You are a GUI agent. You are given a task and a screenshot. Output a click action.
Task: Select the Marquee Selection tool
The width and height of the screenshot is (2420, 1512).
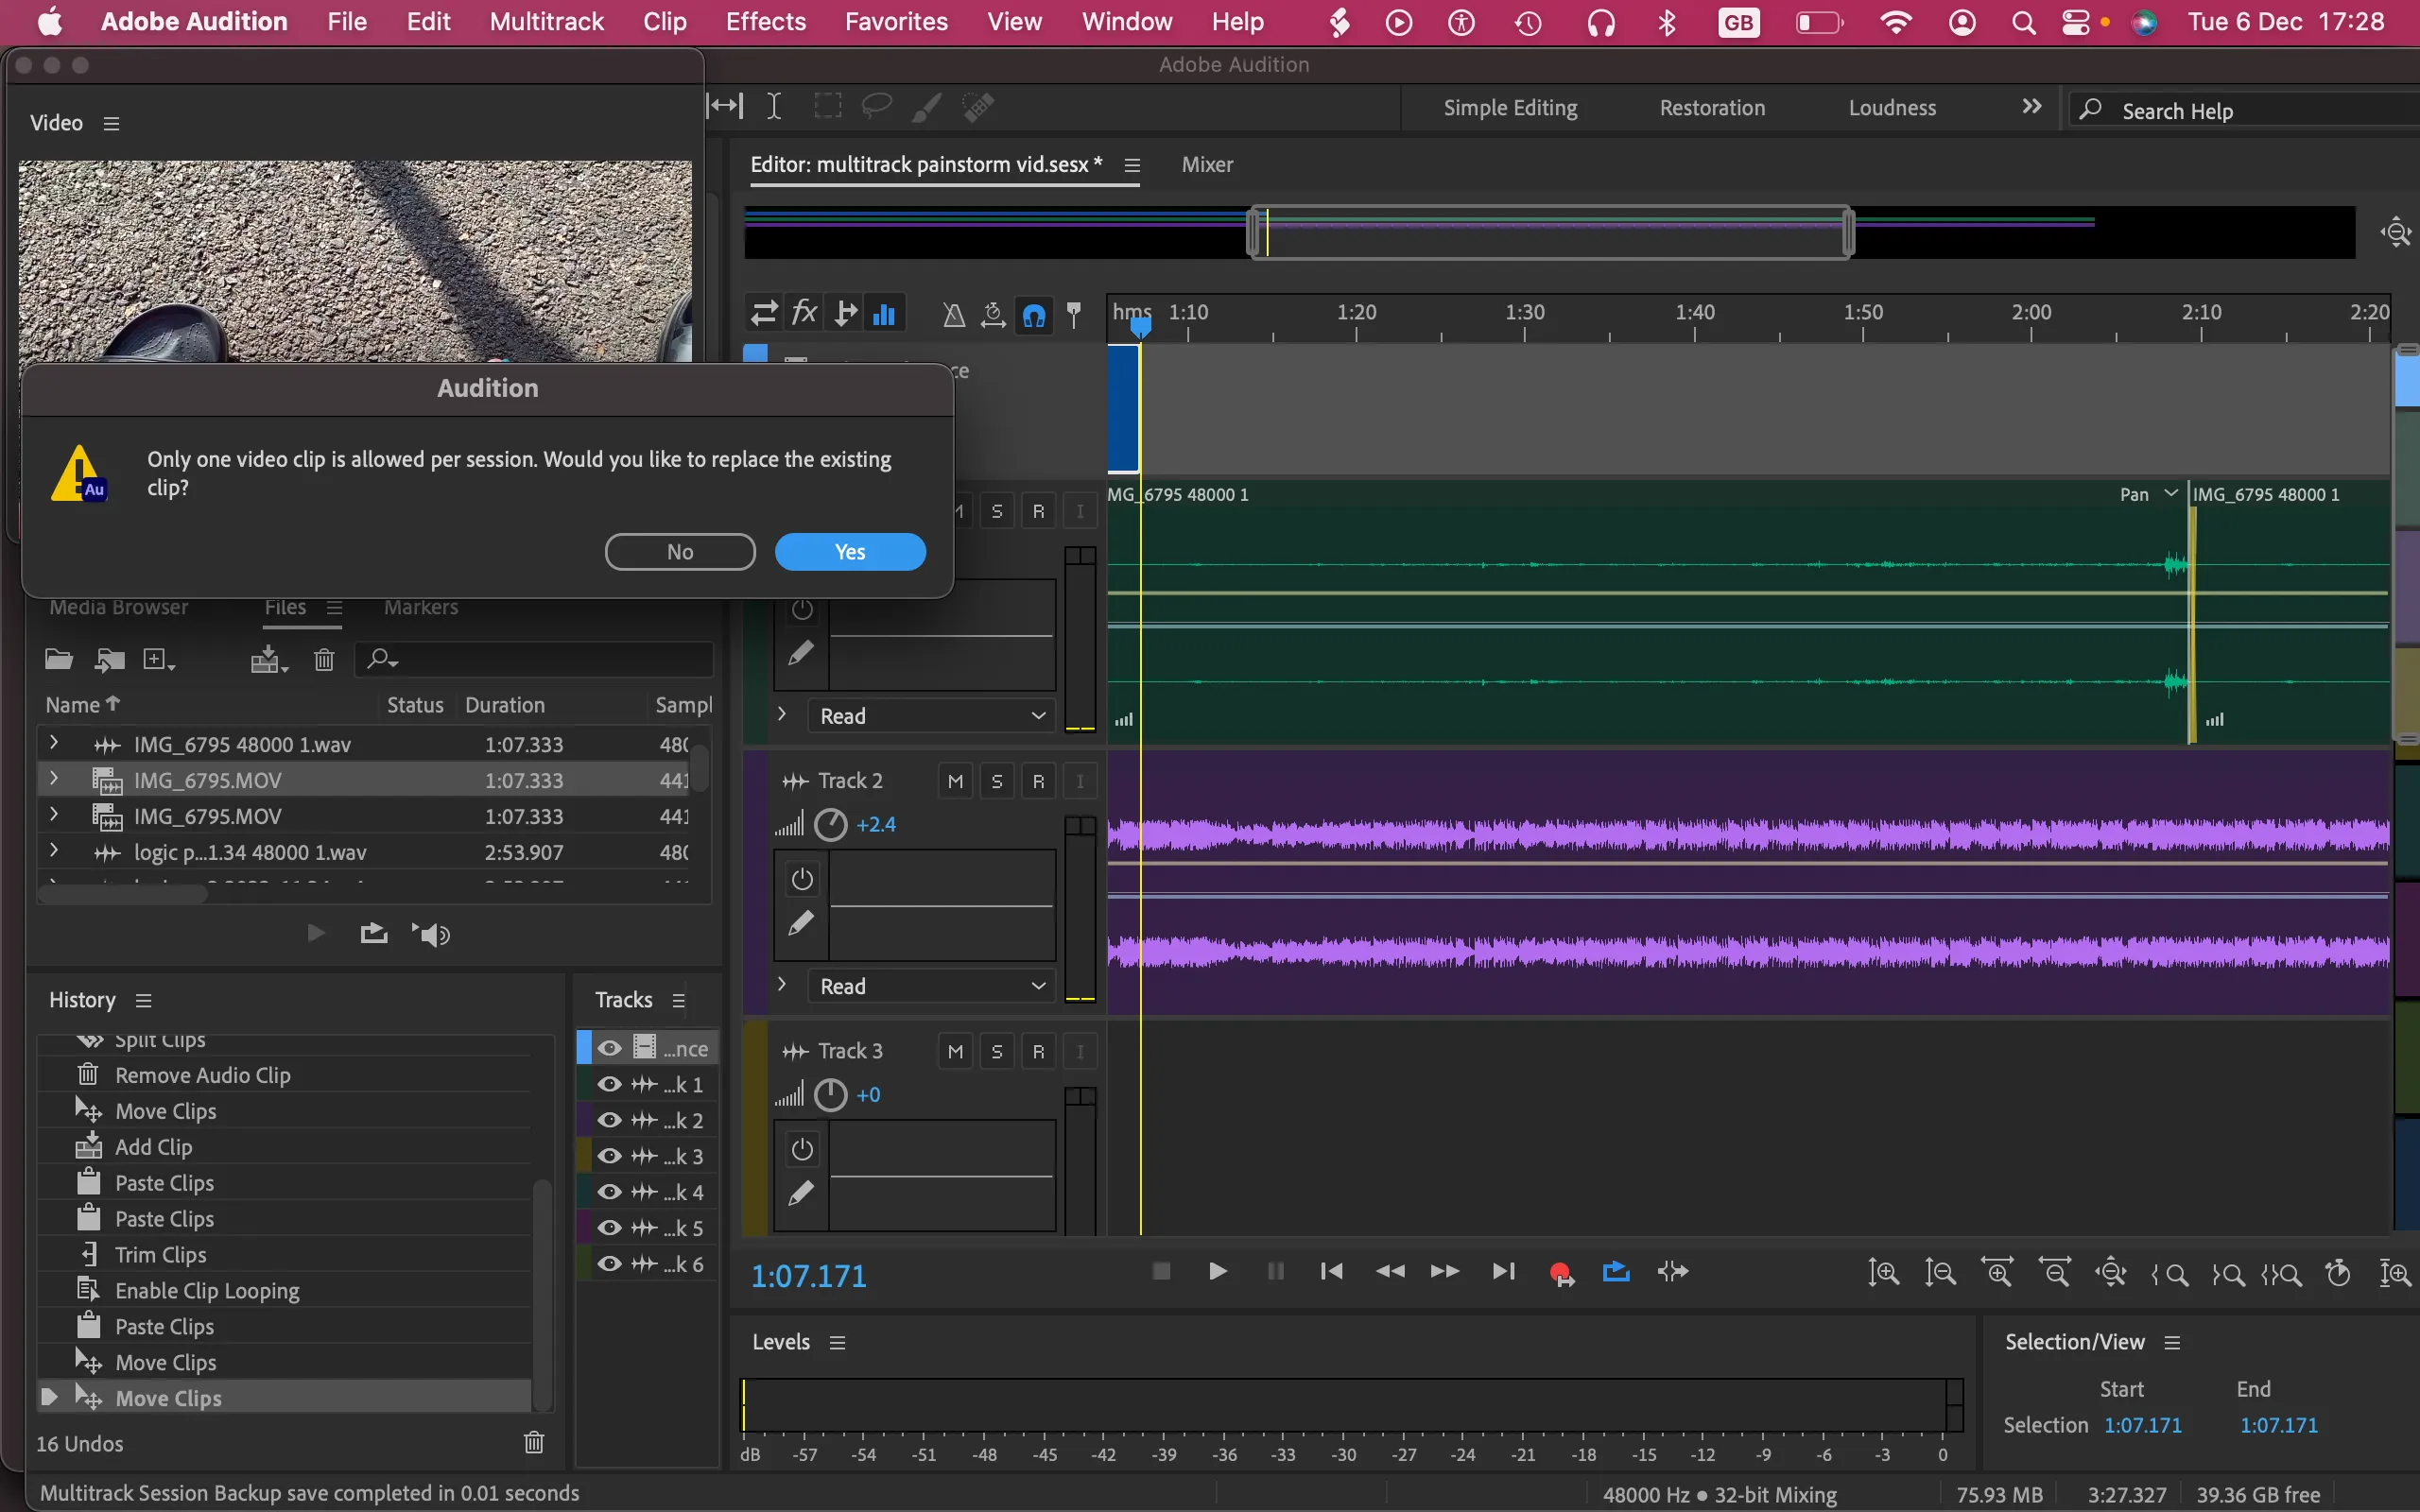click(x=827, y=106)
